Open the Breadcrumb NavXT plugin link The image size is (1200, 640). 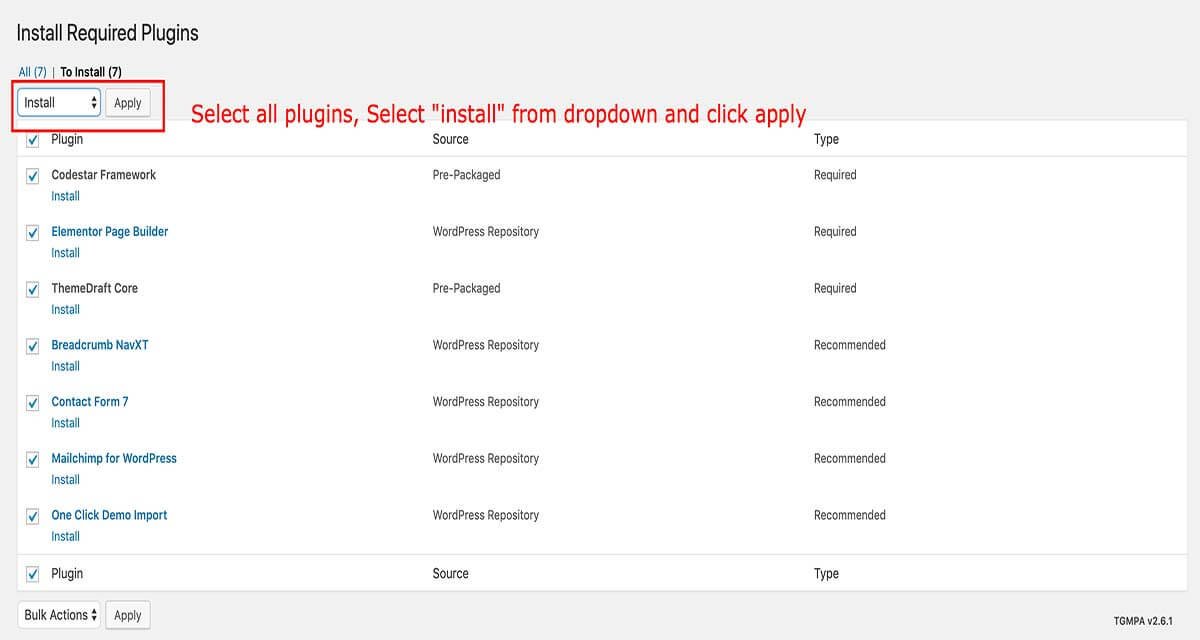coord(100,345)
